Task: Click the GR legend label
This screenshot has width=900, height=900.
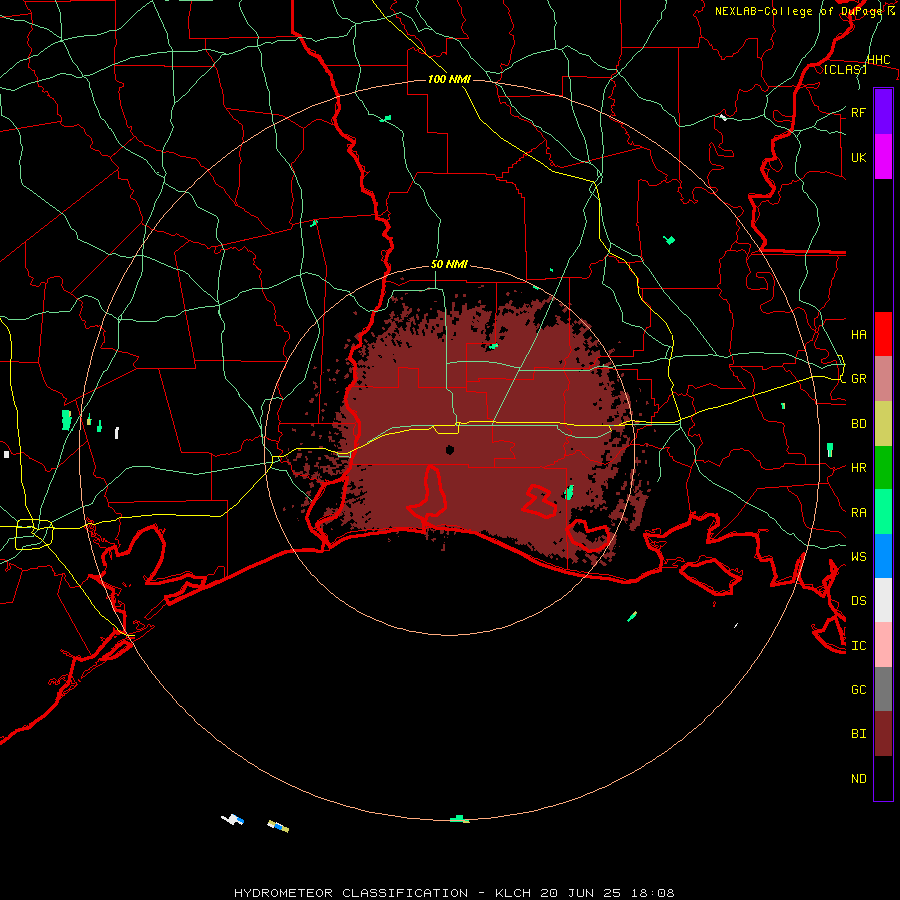Action: [858, 379]
